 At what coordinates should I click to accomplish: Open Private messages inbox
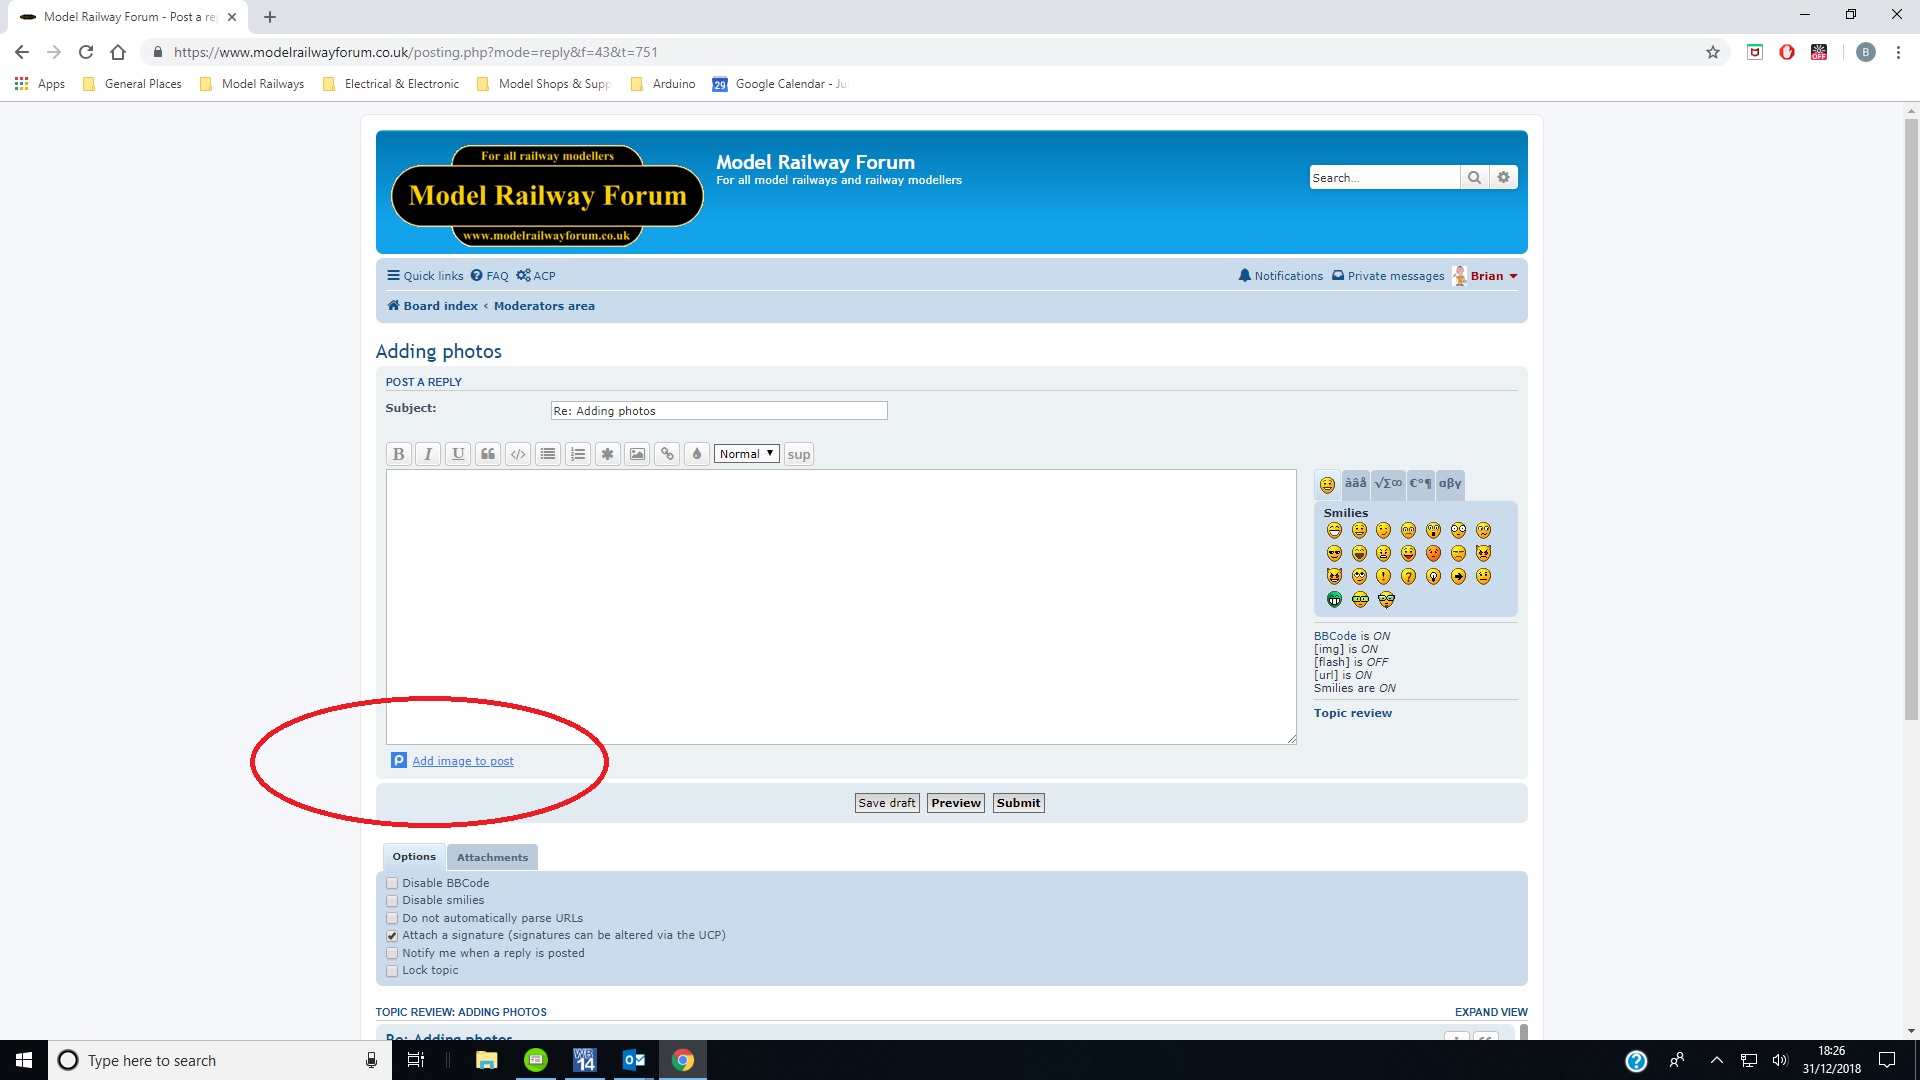(x=1388, y=276)
